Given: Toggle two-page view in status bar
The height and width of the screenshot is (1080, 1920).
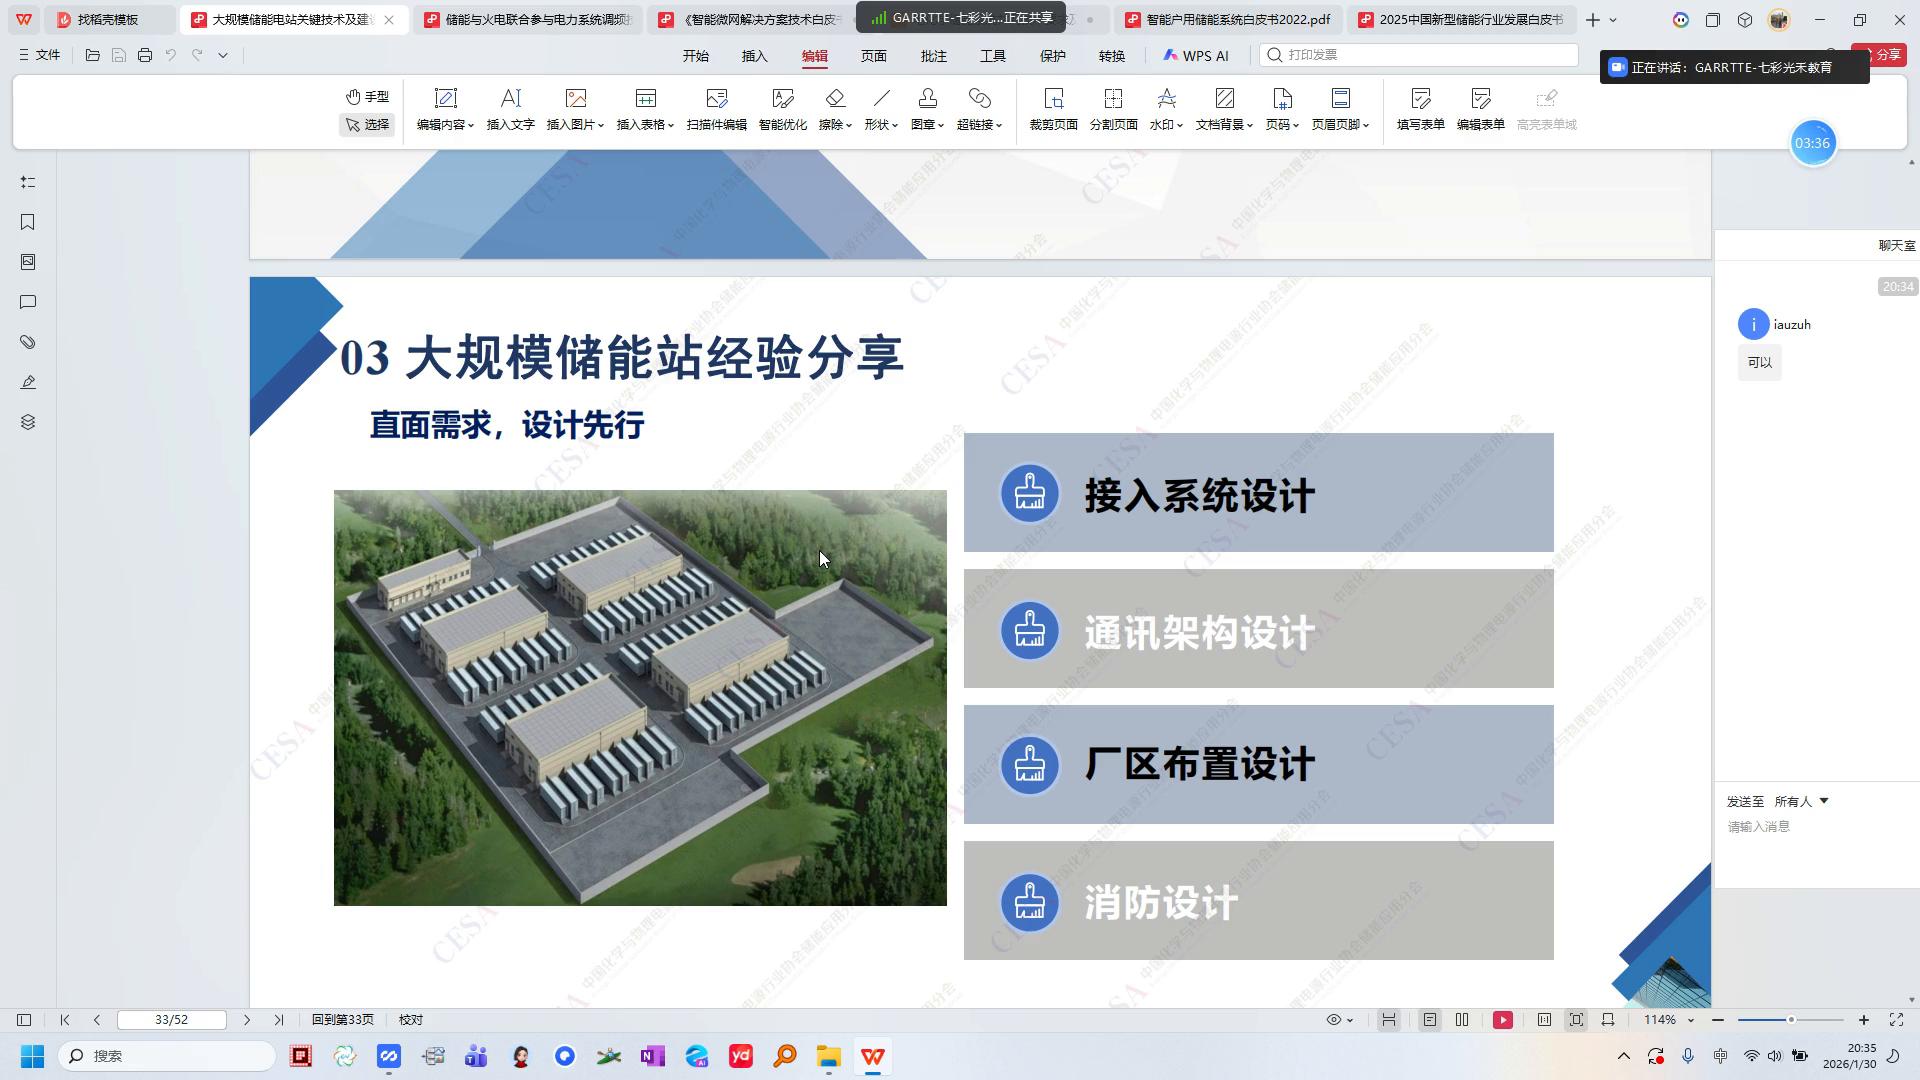Looking at the screenshot, I should point(1462,1020).
